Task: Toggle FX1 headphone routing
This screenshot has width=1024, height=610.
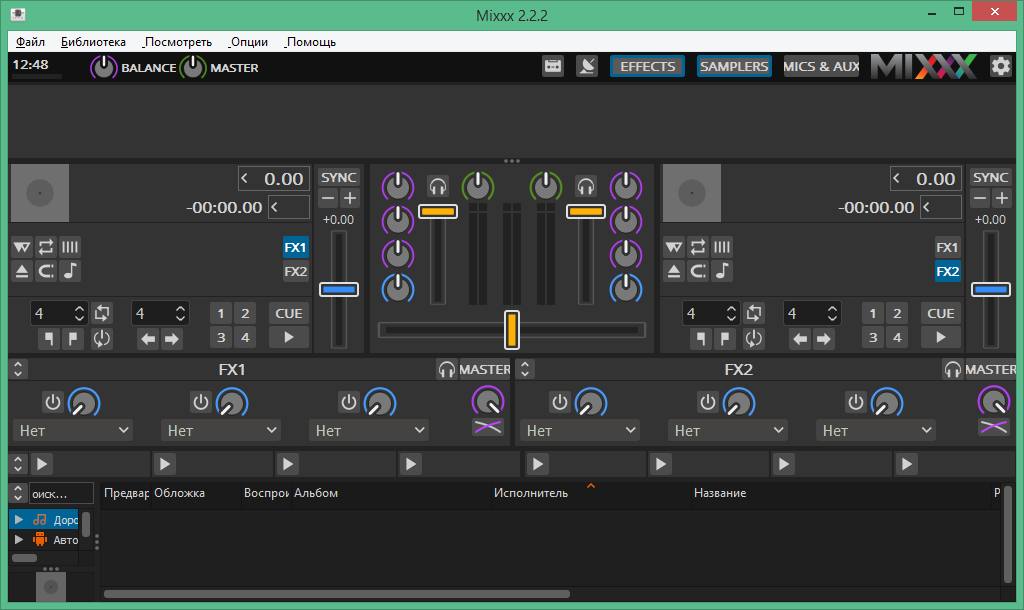Action: [x=447, y=370]
